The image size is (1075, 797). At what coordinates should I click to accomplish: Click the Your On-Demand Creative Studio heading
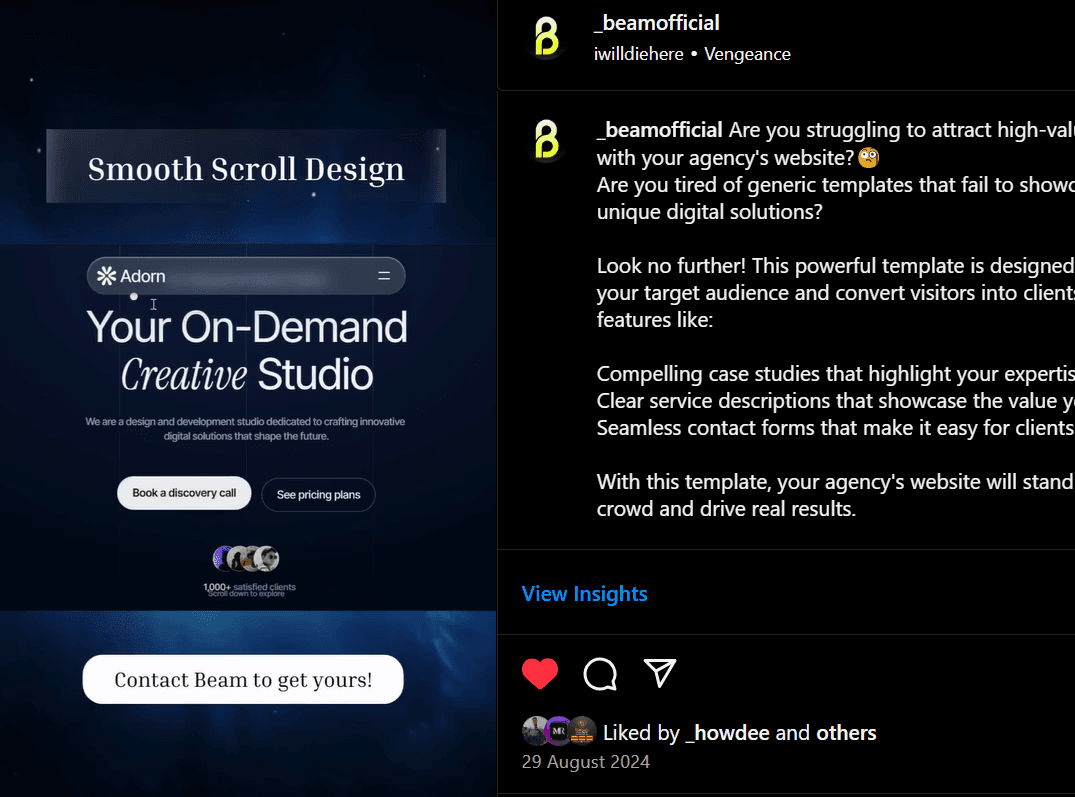[x=247, y=350]
